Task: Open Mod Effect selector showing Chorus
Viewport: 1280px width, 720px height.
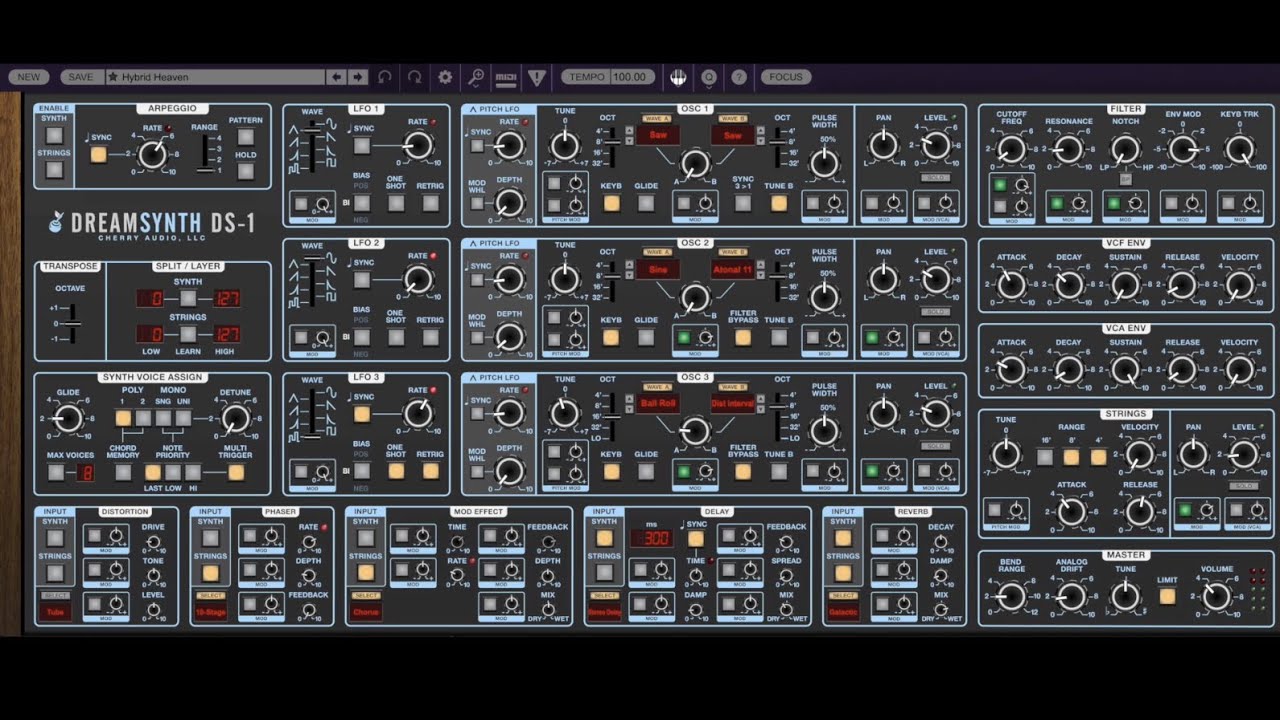Action: tap(366, 611)
